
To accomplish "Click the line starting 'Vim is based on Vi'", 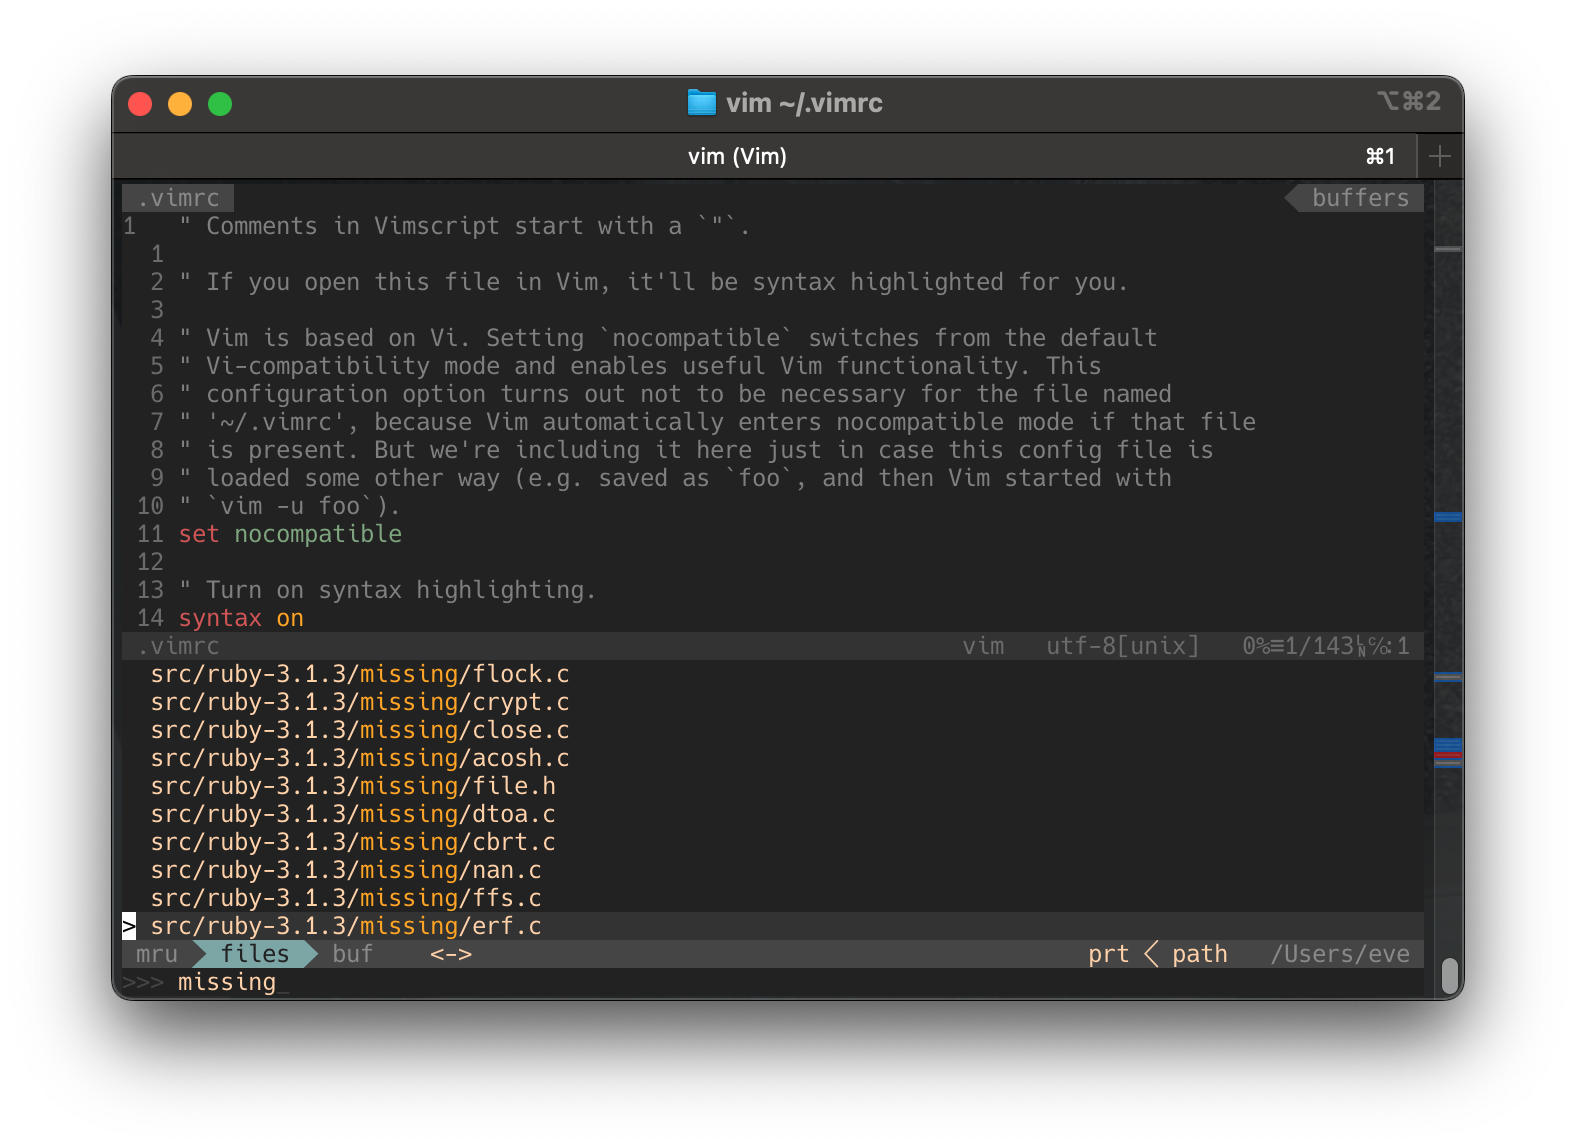I will [x=668, y=338].
